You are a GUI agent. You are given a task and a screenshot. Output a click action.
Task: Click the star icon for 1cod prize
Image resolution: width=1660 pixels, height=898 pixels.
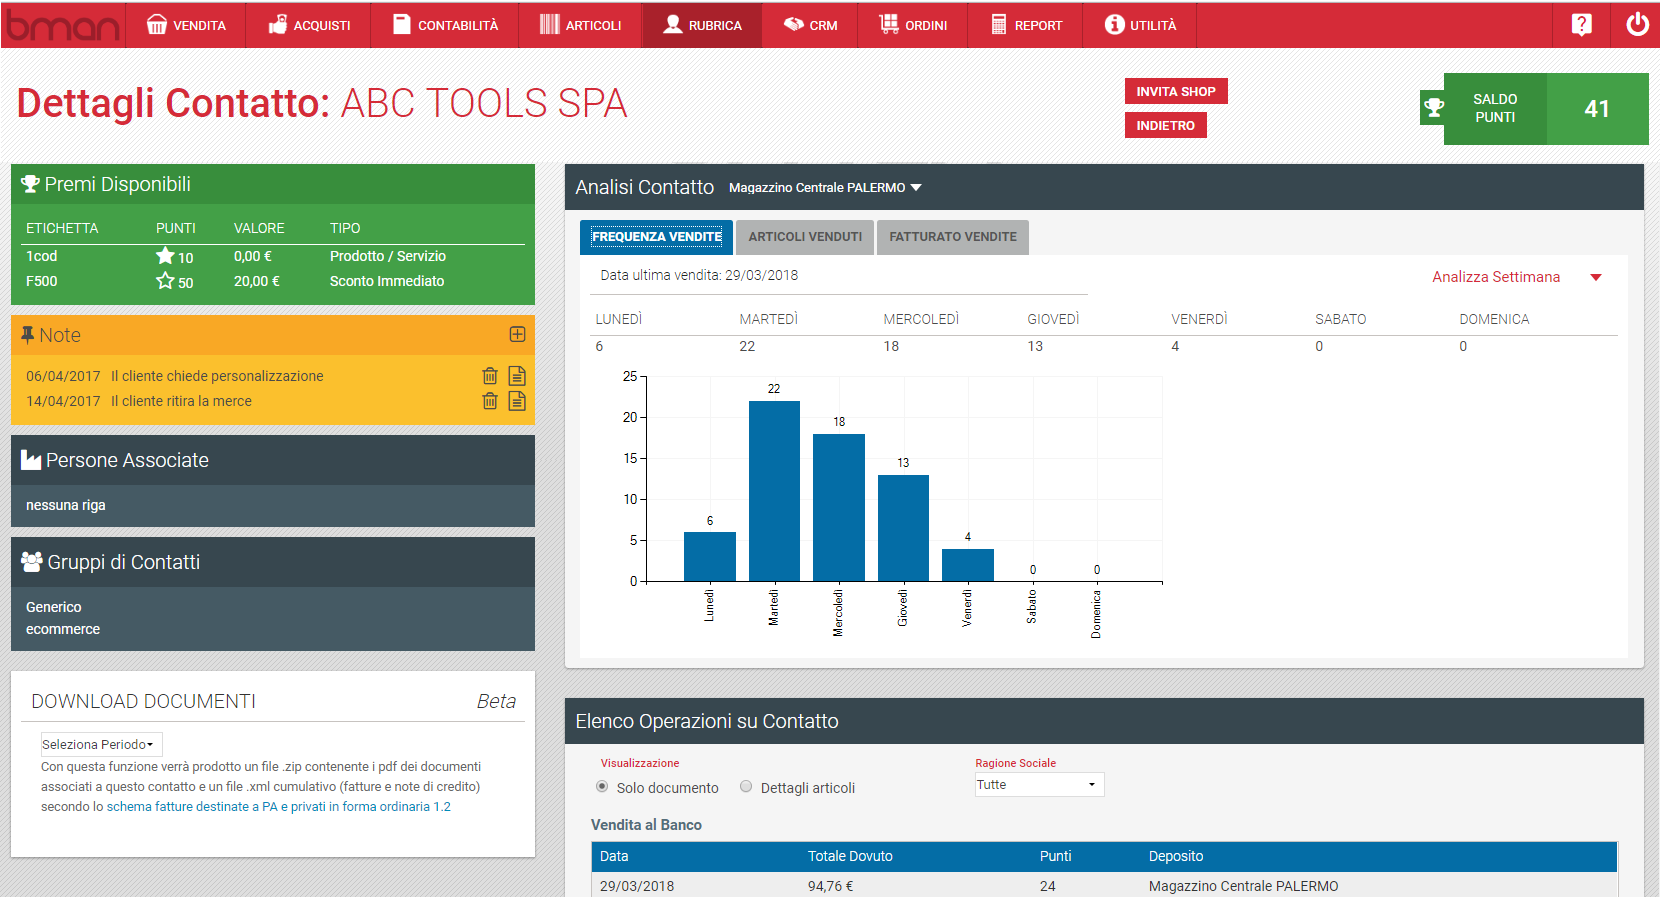click(165, 256)
